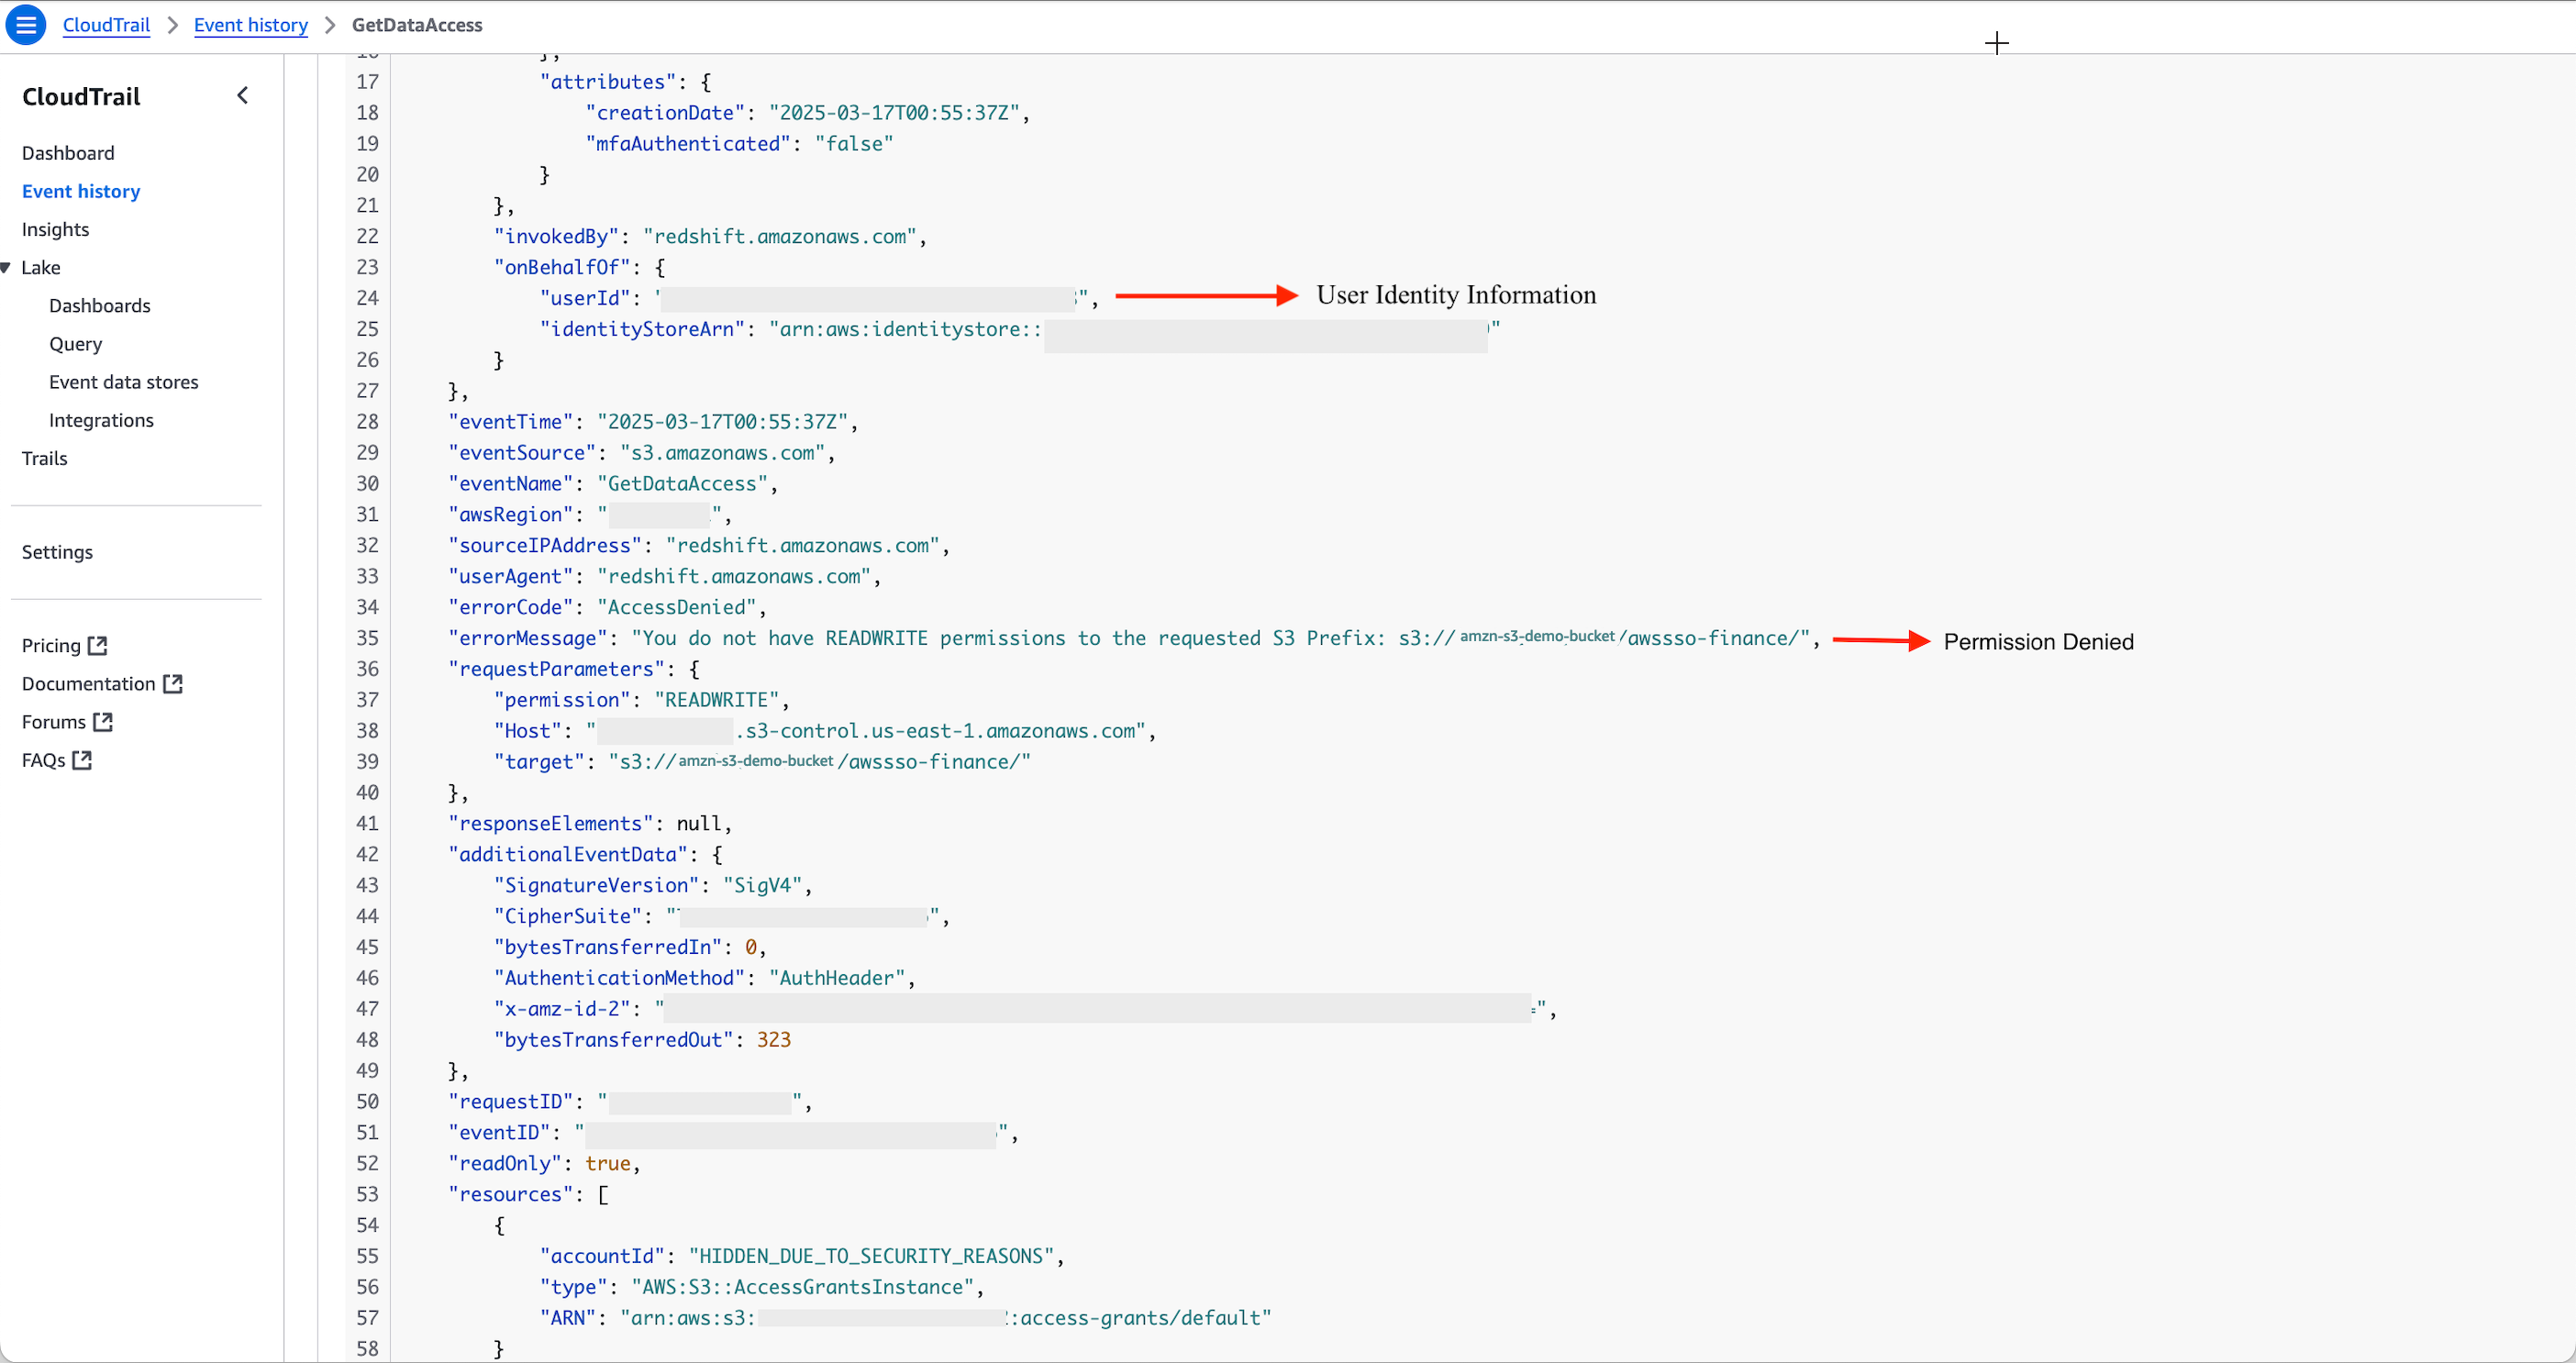Viewport: 2576px width, 1363px height.
Task: Open the hamburger navigation menu icon
Action: (26, 25)
